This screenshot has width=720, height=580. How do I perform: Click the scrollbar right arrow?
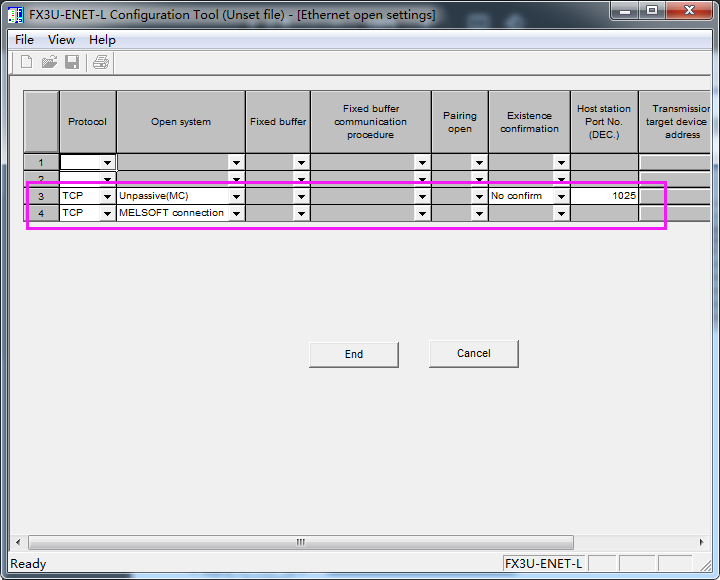(702, 542)
